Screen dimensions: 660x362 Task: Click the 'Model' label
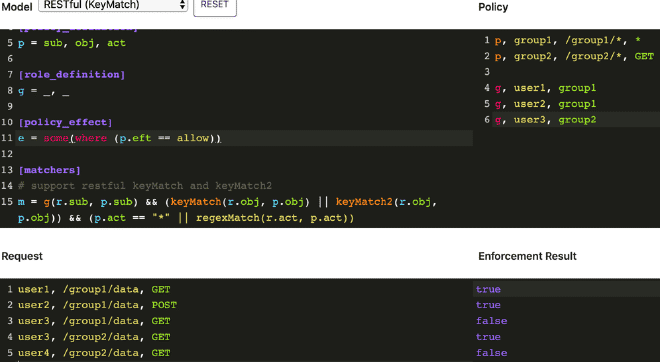point(17,7)
